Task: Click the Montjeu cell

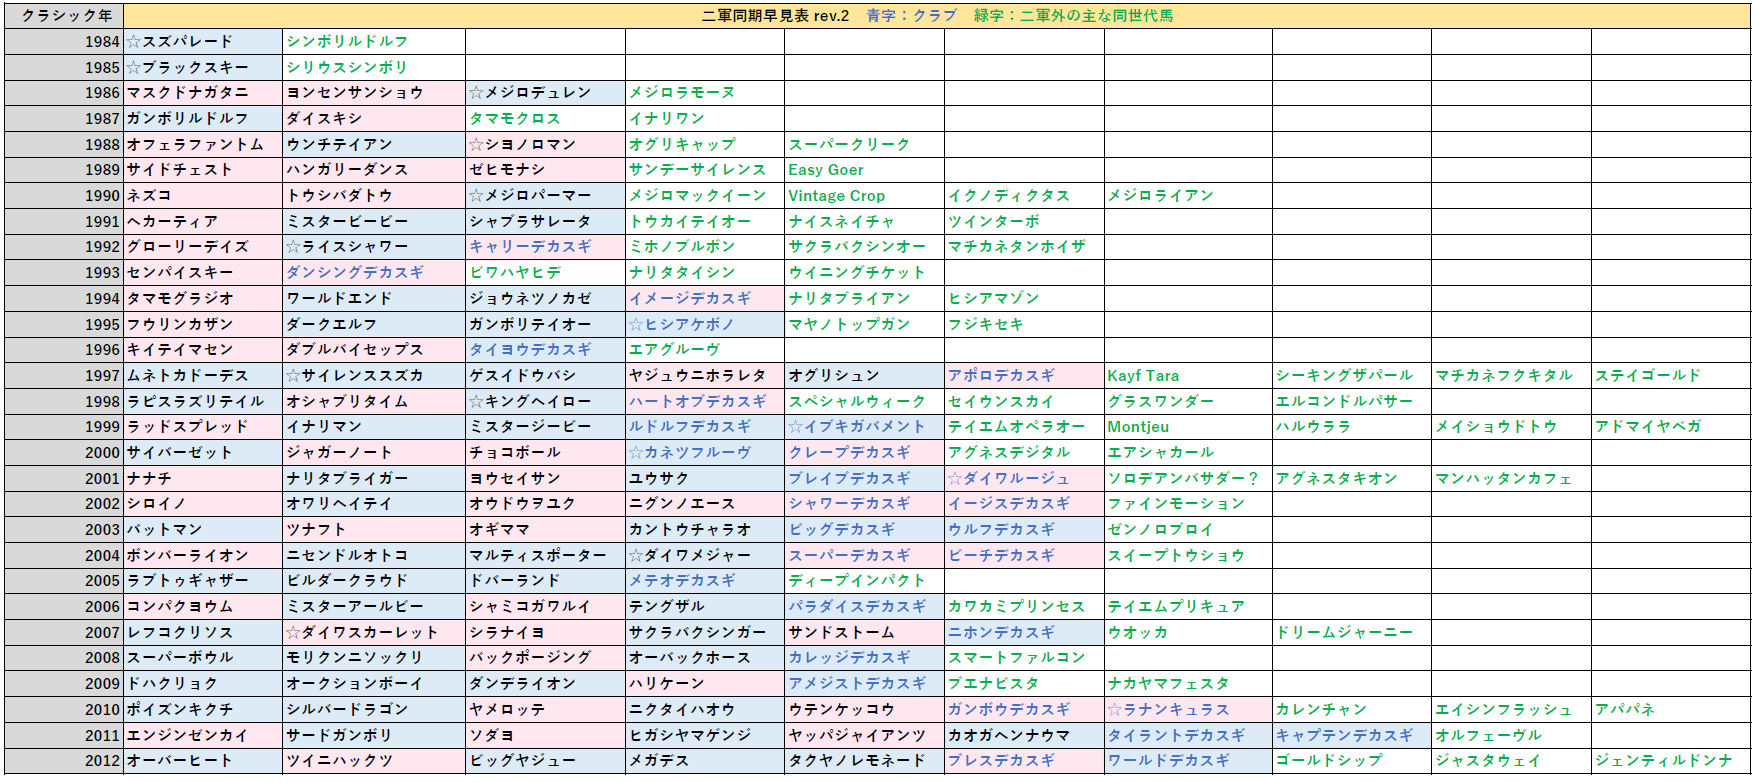Action: coord(1187,427)
